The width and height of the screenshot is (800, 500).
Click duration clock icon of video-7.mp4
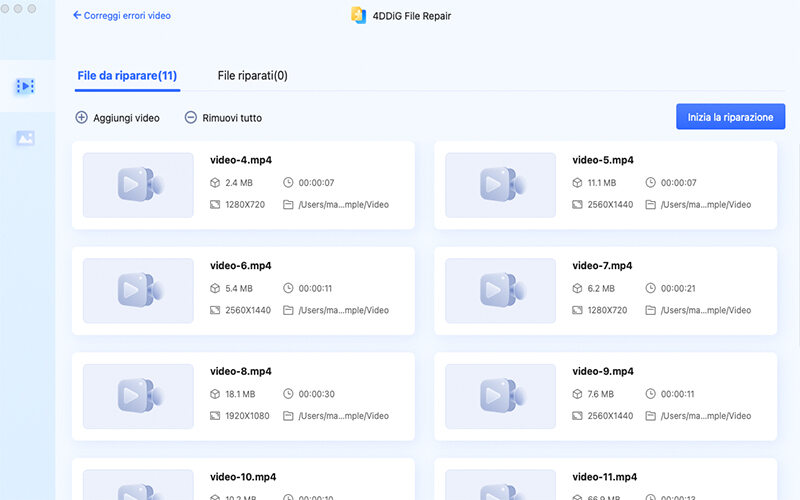point(651,288)
